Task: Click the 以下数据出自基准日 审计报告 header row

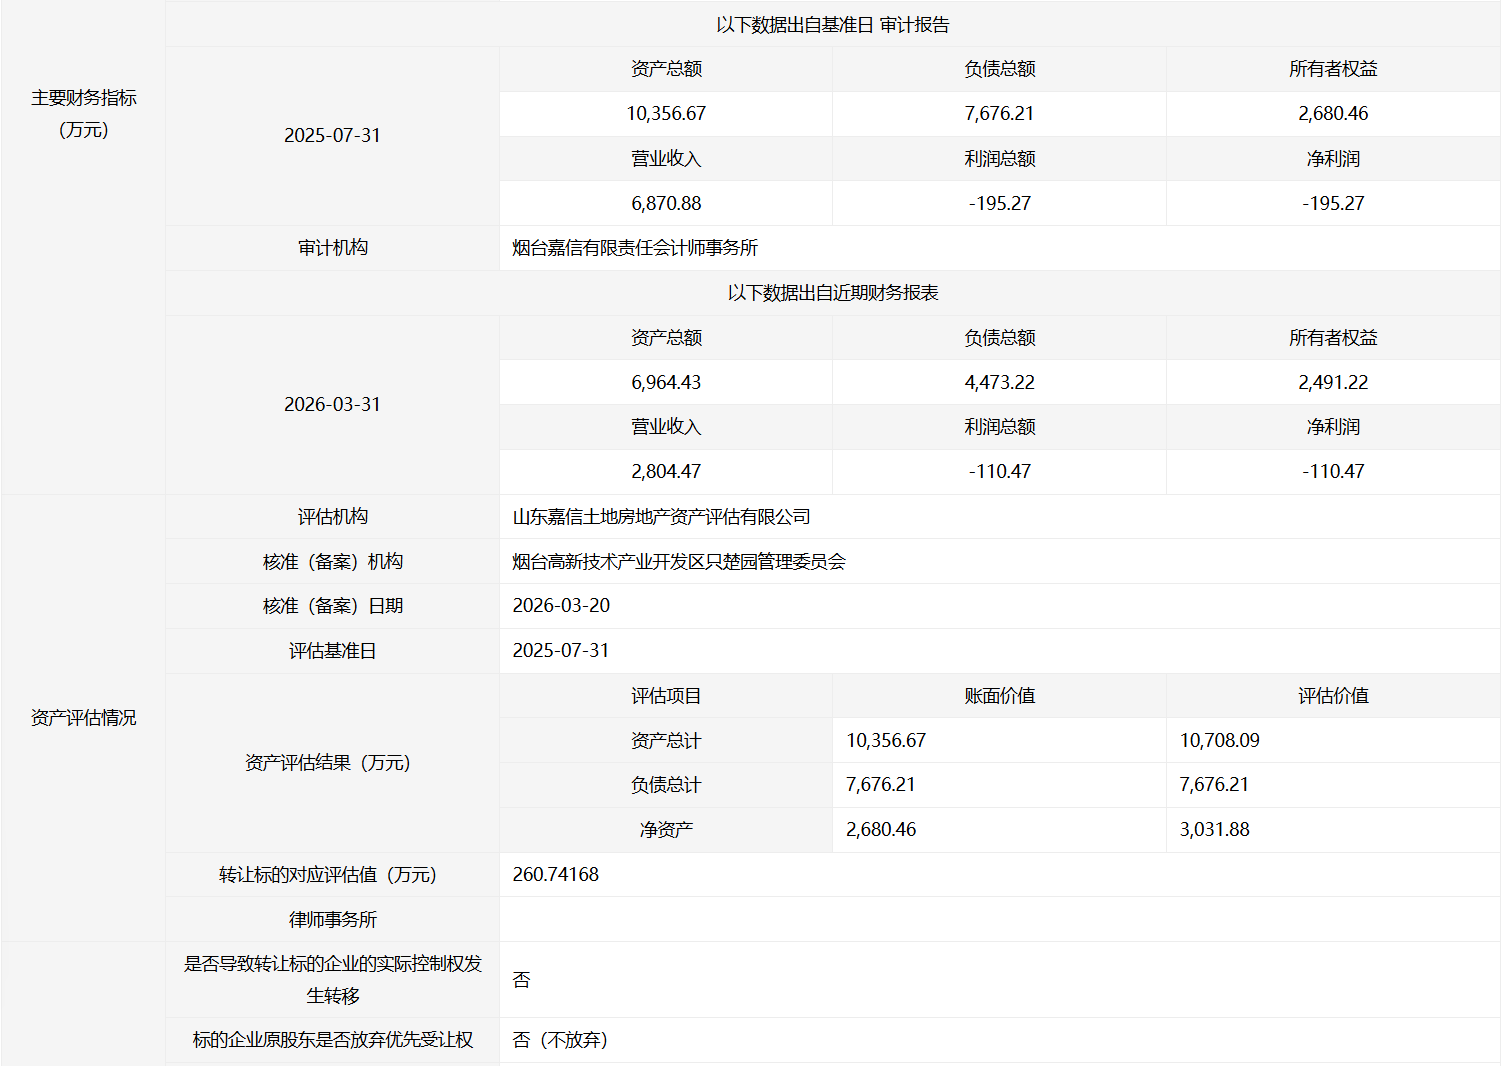Action: tap(832, 25)
